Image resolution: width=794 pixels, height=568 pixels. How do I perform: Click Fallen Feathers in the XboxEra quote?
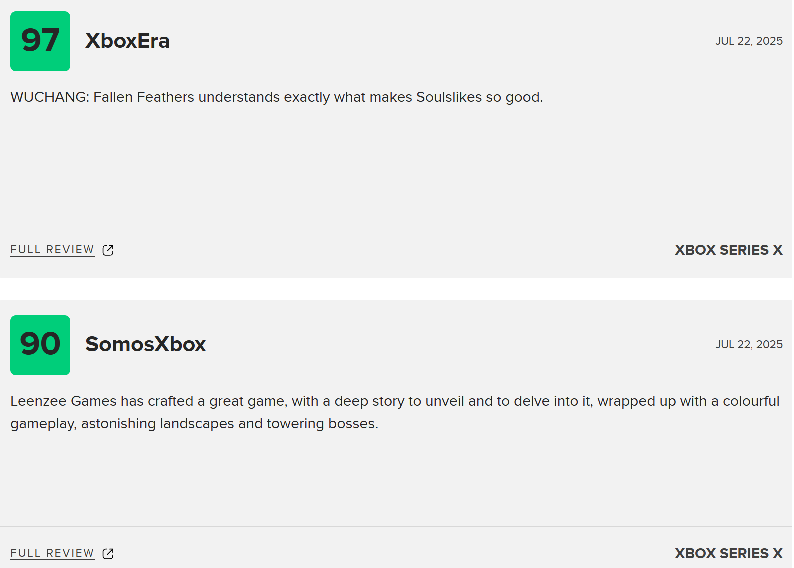pos(144,97)
